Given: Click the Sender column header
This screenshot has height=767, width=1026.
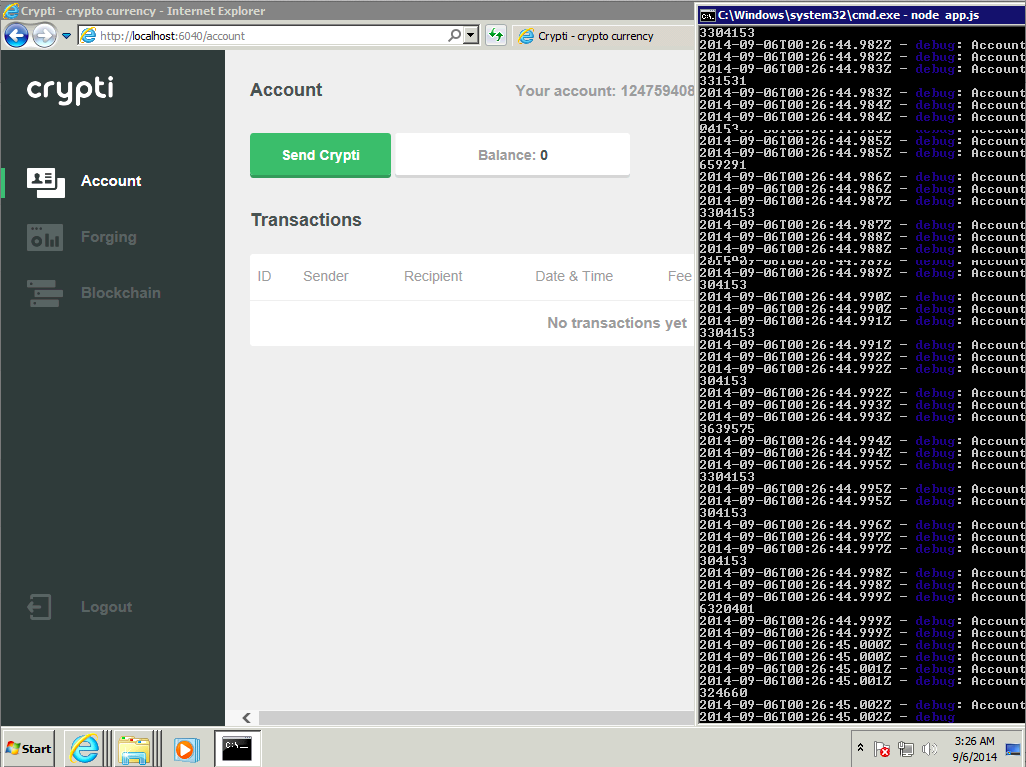Looking at the screenshot, I should pos(326,276).
